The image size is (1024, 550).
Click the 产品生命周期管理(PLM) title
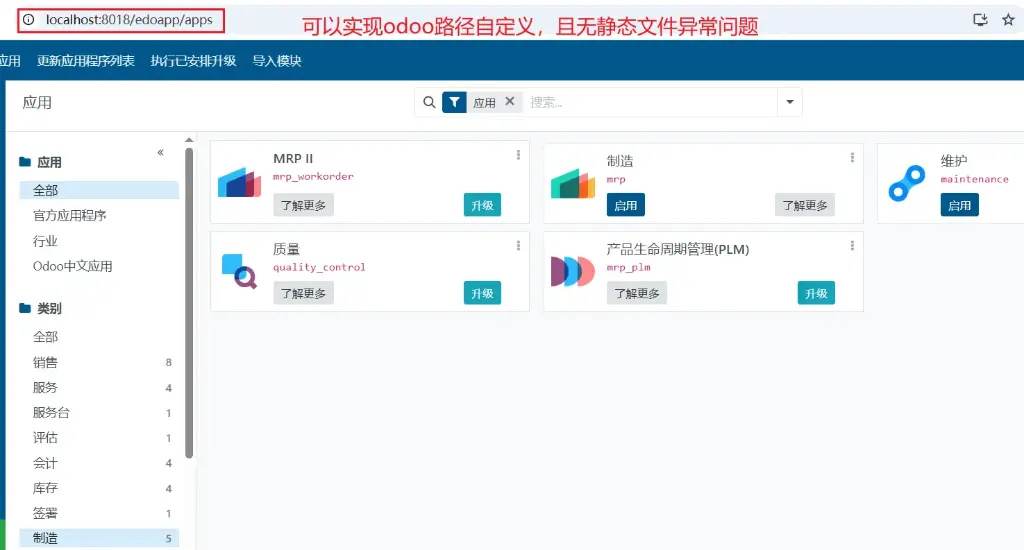tap(678, 249)
